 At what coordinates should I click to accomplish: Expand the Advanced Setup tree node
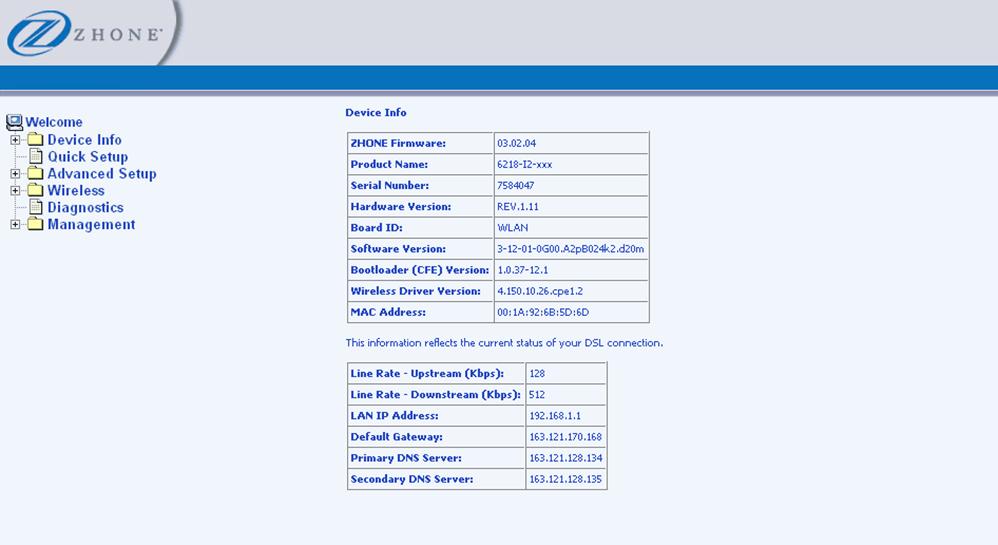(x=16, y=174)
